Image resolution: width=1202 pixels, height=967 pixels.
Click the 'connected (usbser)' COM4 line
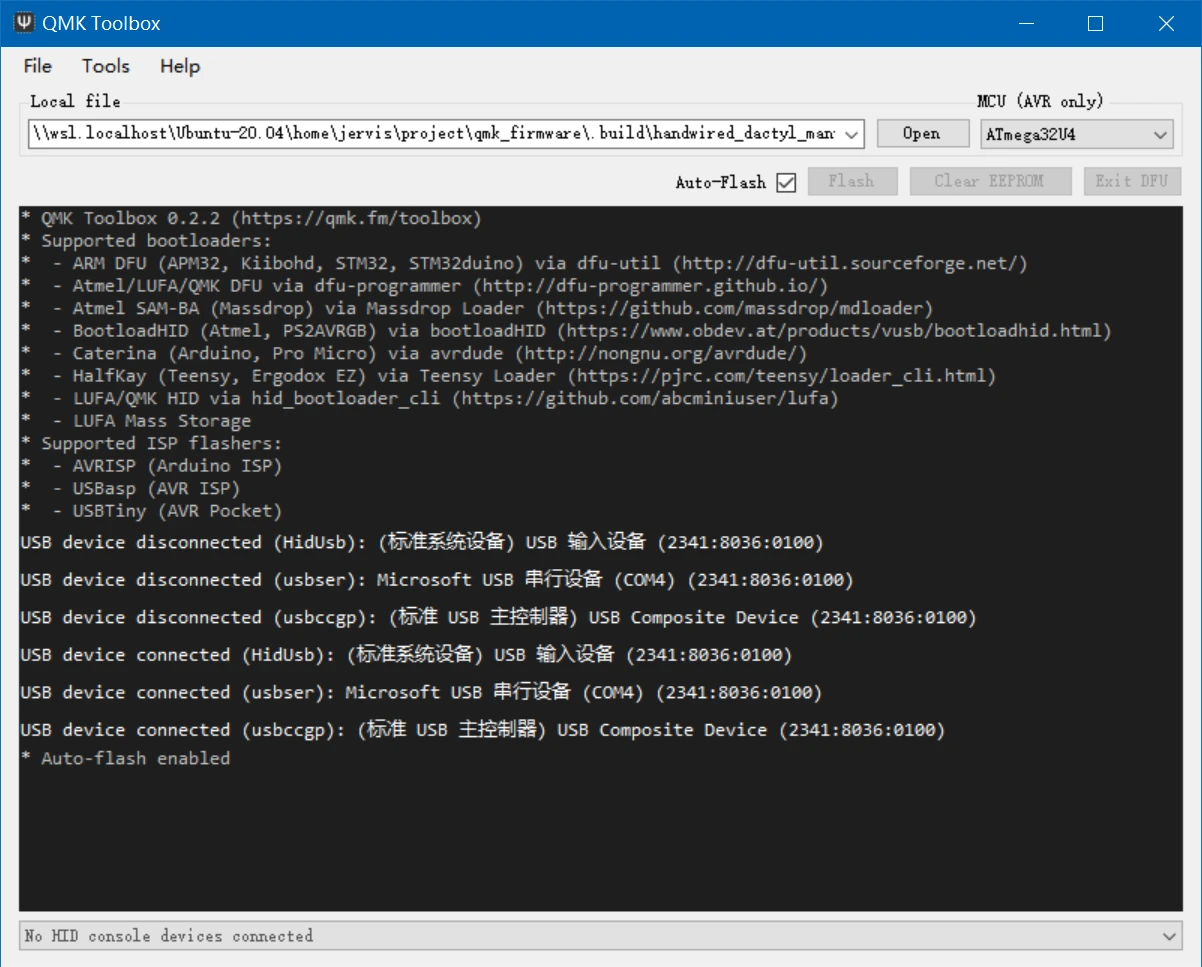click(x=422, y=692)
